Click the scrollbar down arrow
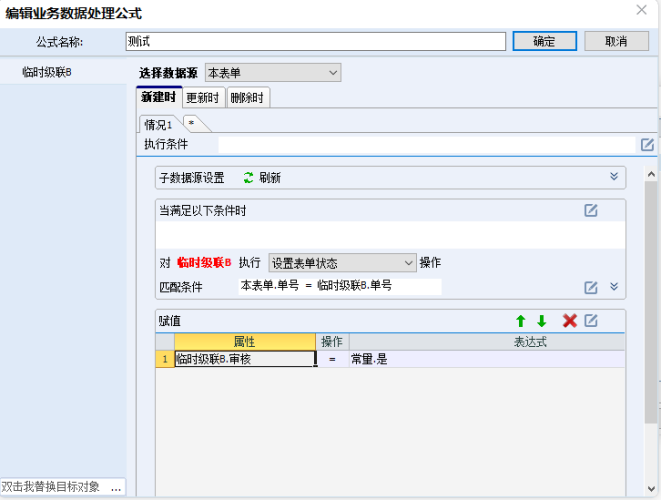The image size is (662, 501). pos(651,489)
